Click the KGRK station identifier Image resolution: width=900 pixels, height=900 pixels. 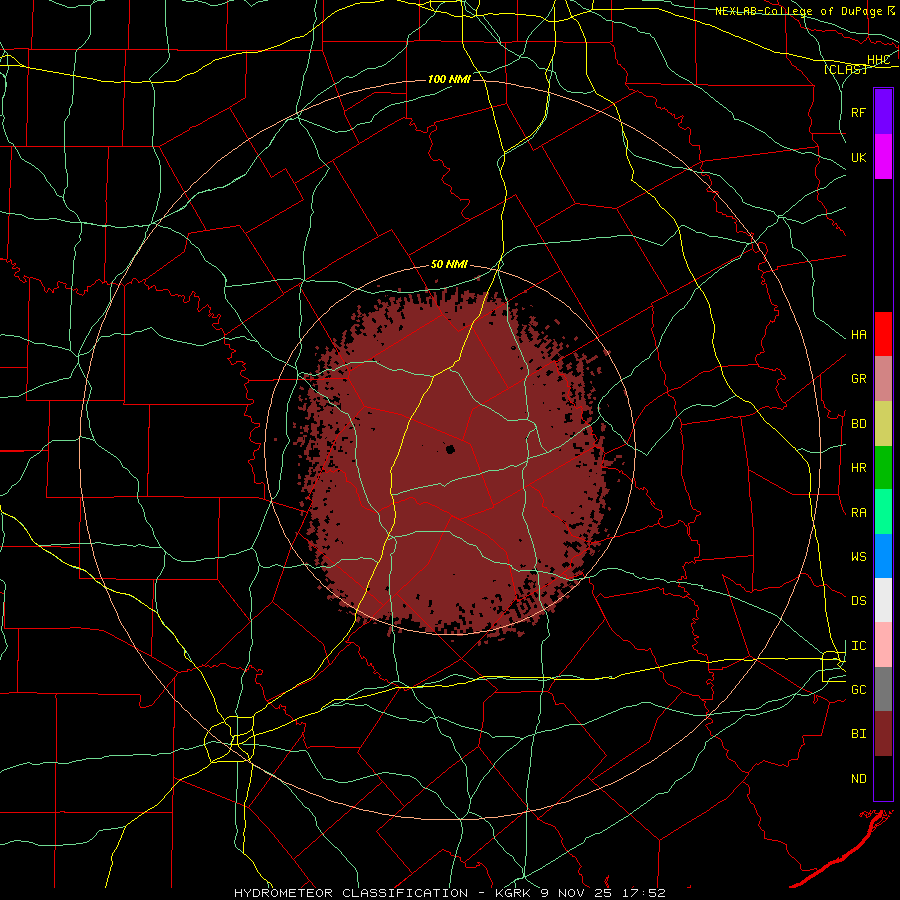(x=510, y=893)
